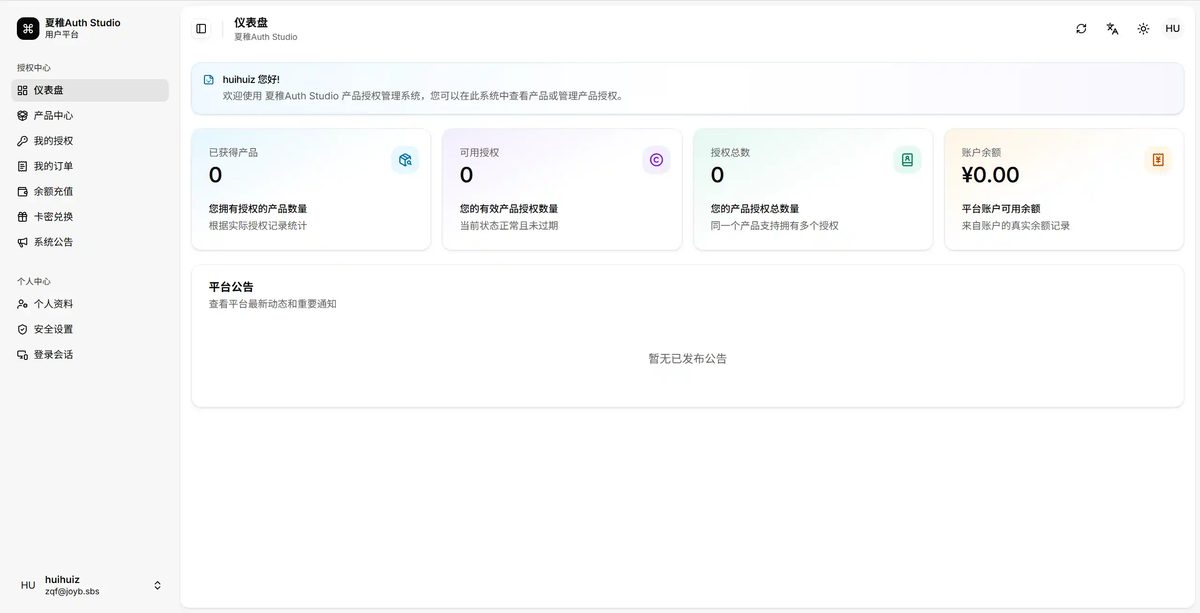The width and height of the screenshot is (1200, 613).
Task: Click 根据实际授权记录统计 note
Action: tap(258, 226)
